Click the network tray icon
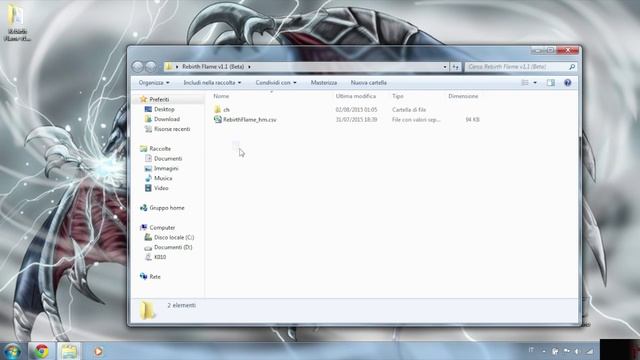The image size is (640, 360). (589, 351)
